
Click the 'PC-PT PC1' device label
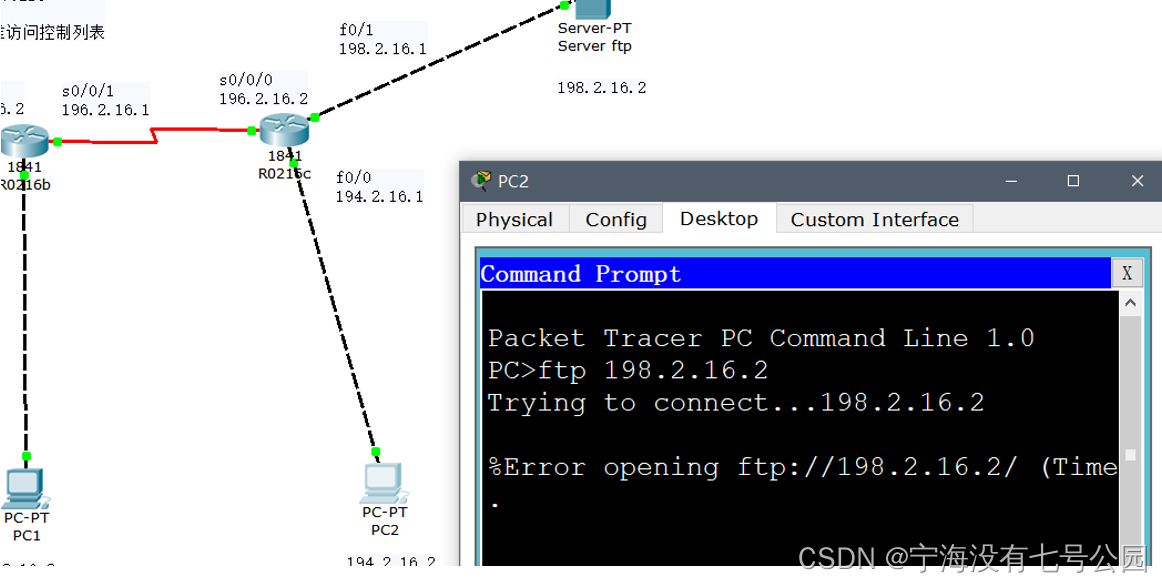click(26, 527)
